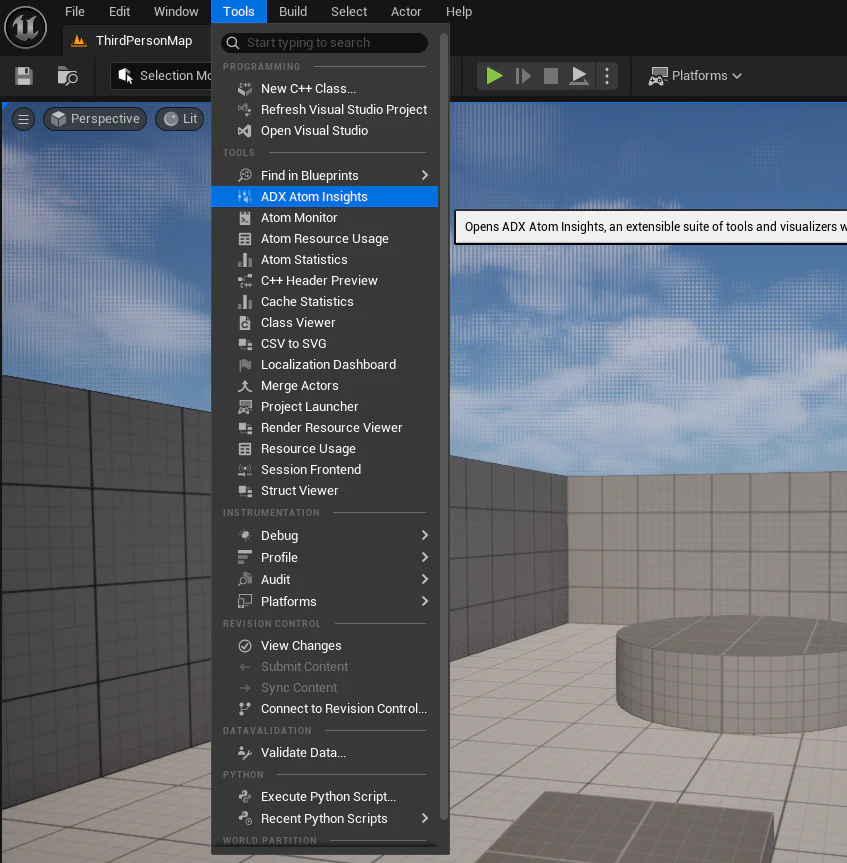Click View Changes in revision control
The width and height of the screenshot is (847, 863).
tap(325, 646)
